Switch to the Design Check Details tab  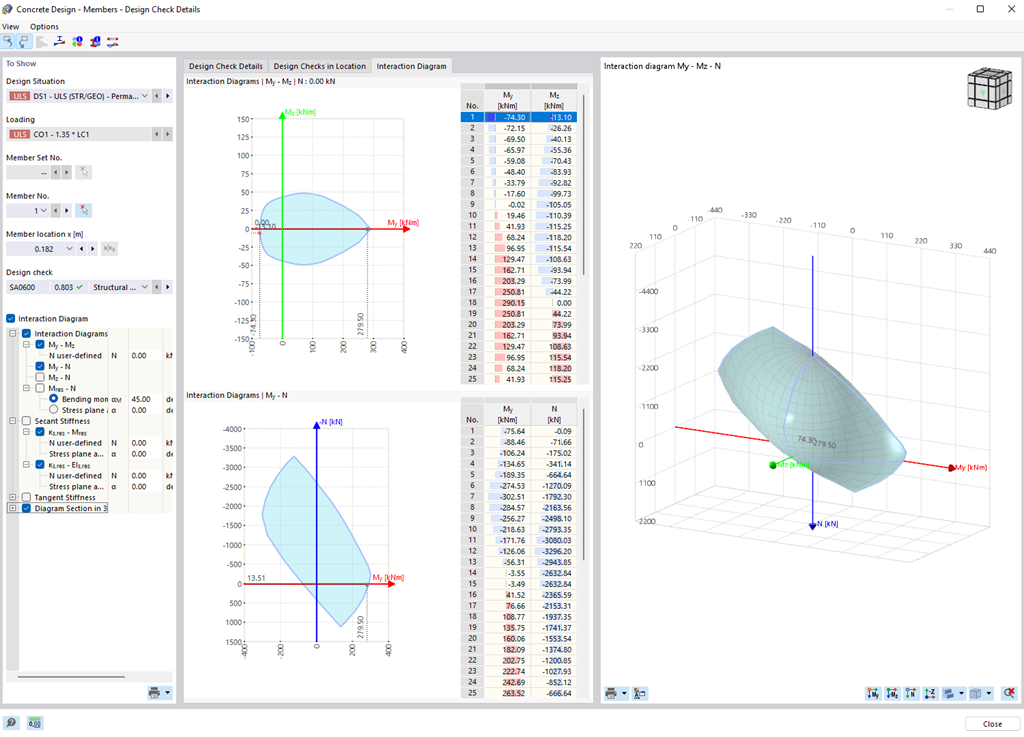click(226, 66)
